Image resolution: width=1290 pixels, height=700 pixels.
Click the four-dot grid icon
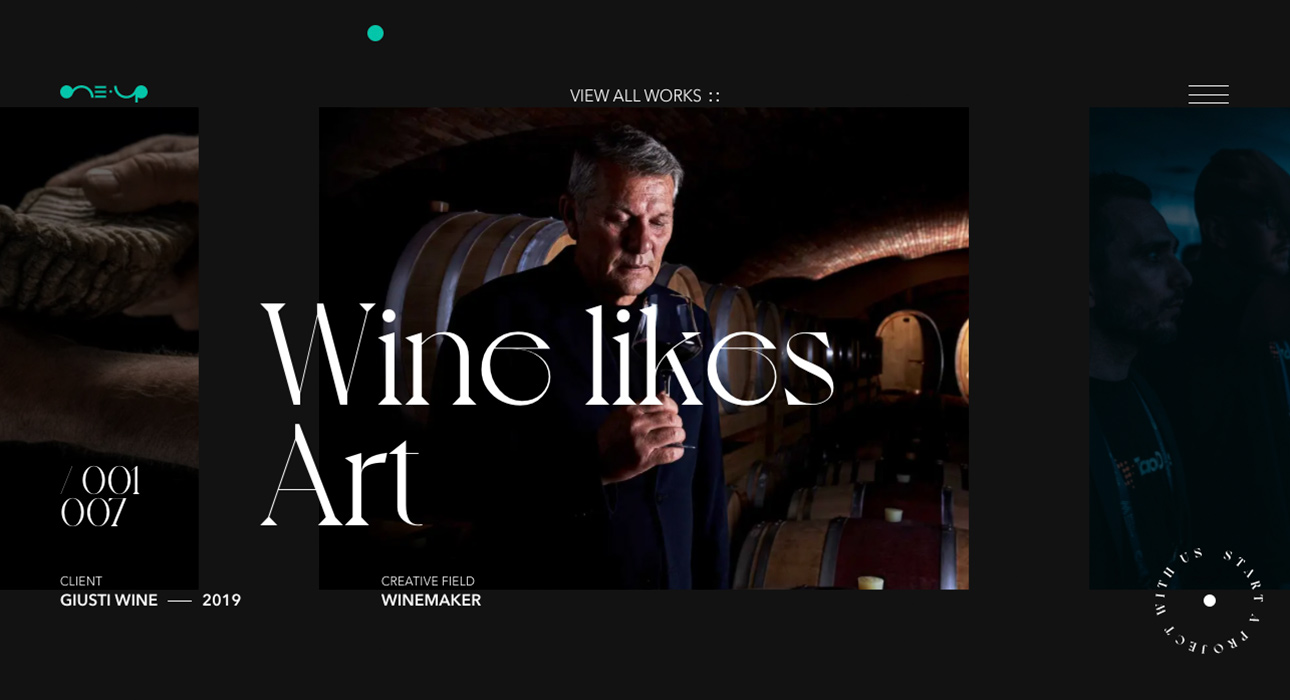[714, 97]
